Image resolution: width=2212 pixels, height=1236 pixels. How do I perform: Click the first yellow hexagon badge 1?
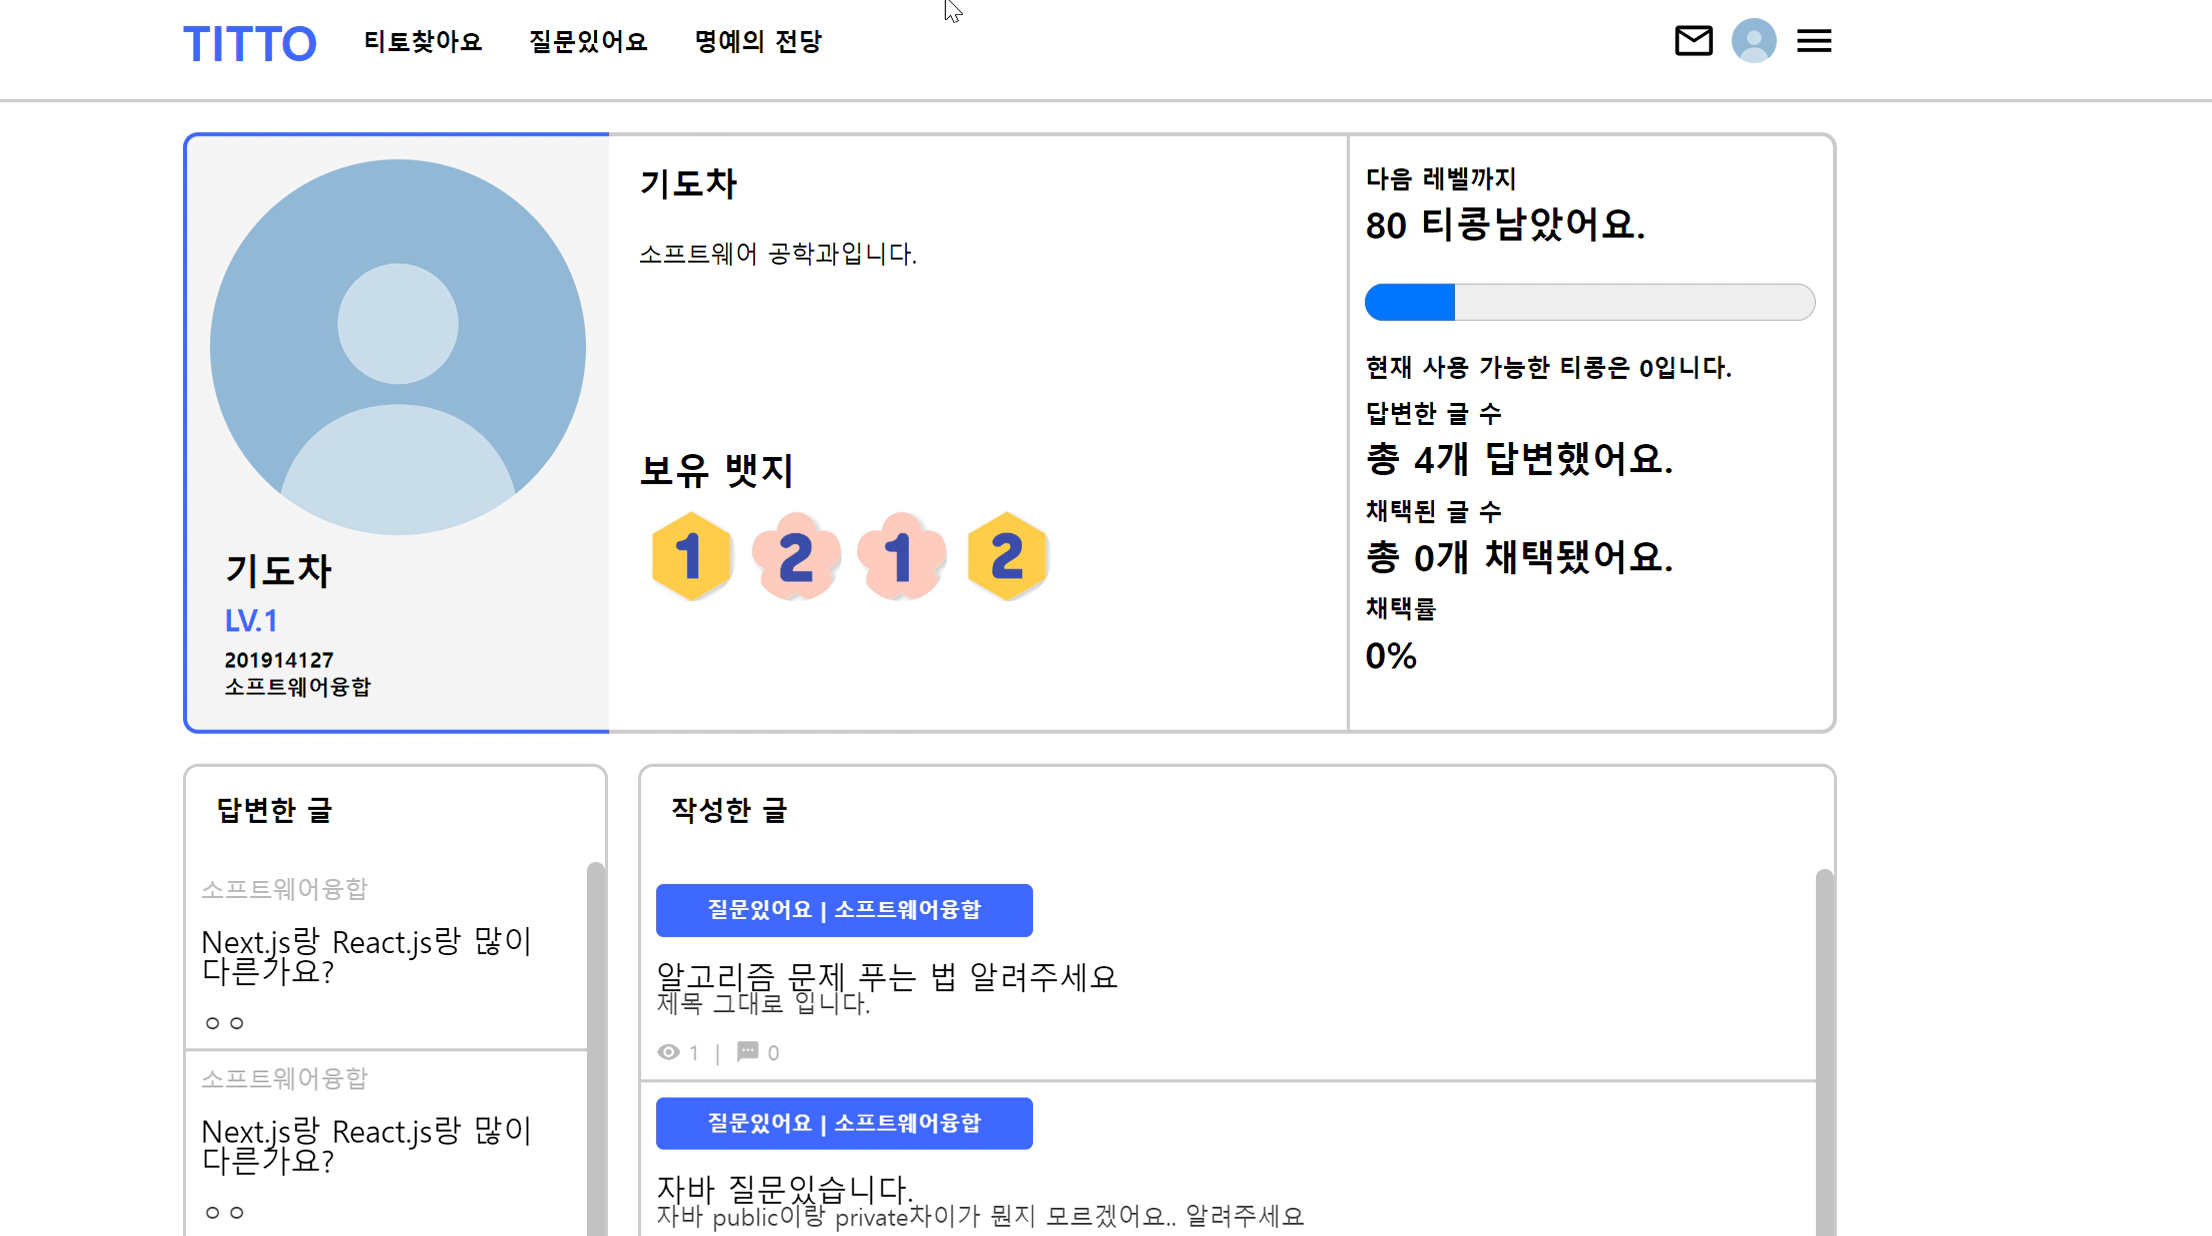690,556
